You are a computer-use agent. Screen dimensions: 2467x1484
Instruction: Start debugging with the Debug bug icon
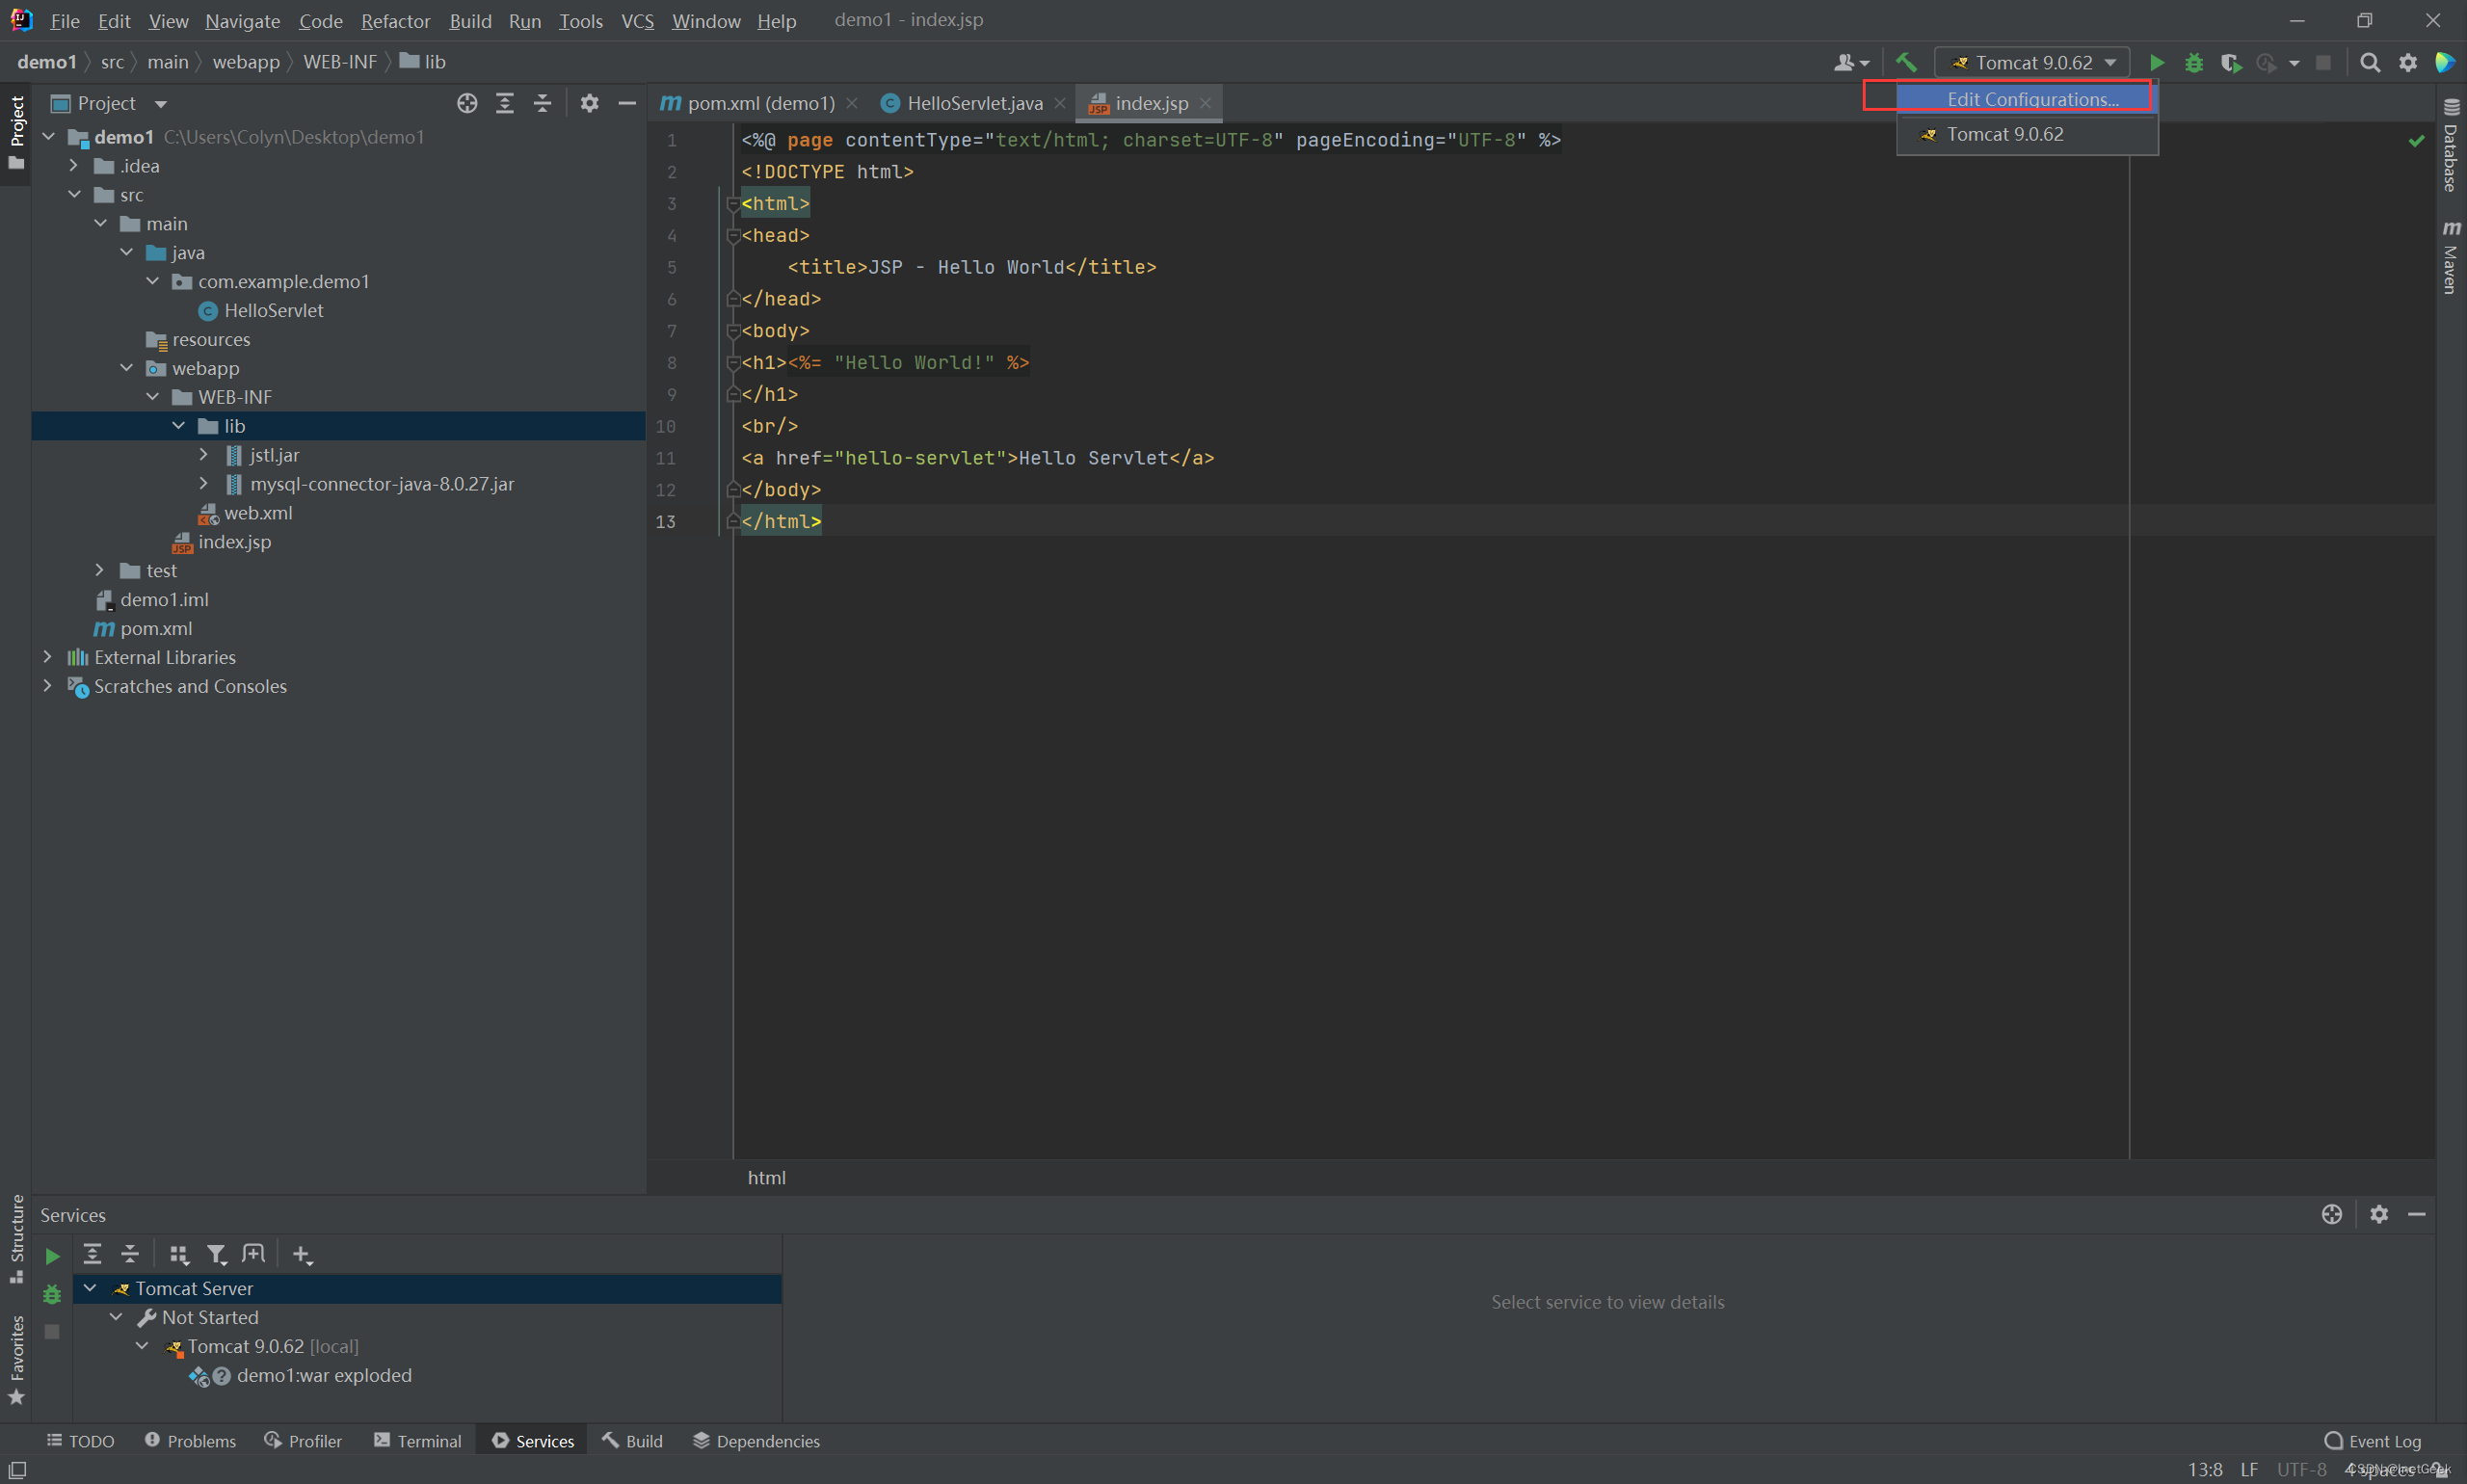tap(2193, 63)
